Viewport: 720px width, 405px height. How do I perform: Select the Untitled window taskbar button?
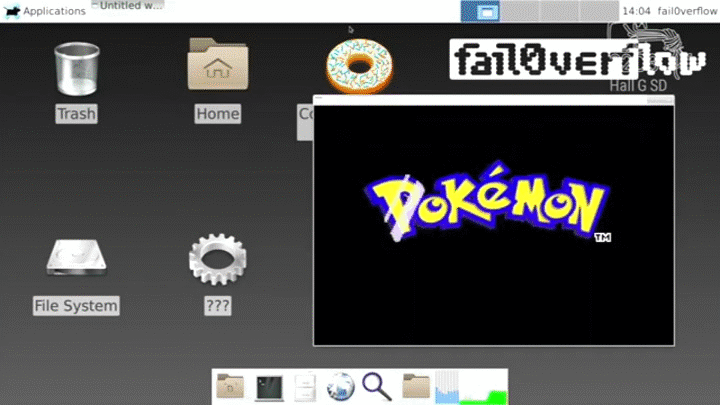[x=127, y=6]
